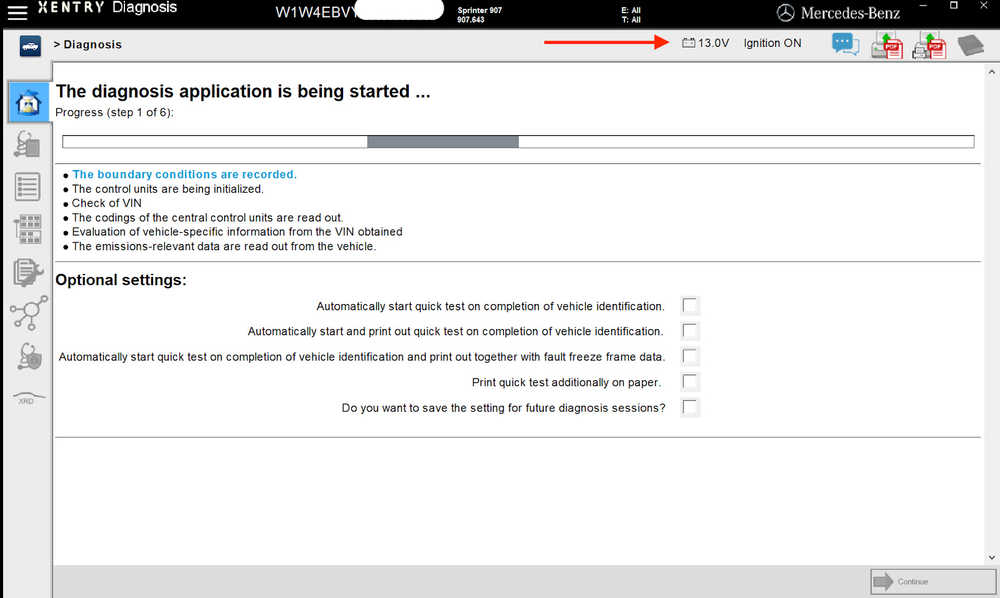Viewport: 1000px width, 598px height.
Task: Enable automatically start quick test checkbox
Action: pos(689,306)
